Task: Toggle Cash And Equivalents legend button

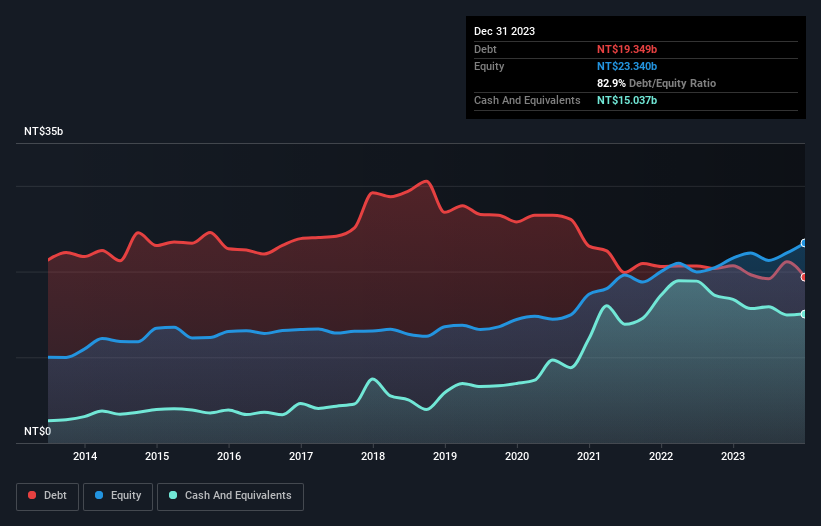Action: 230,496
